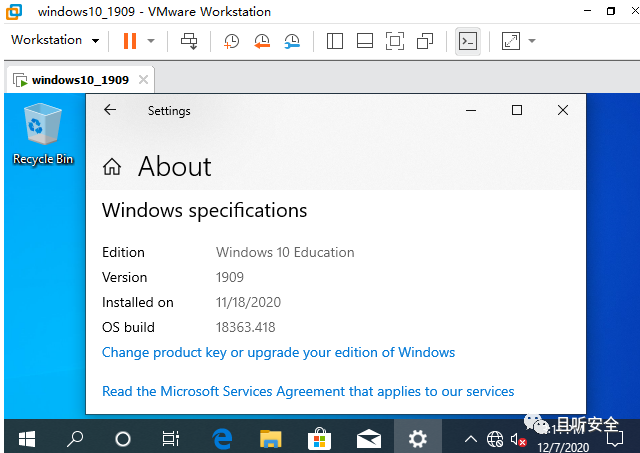Send Ctrl+Alt+Del to the virtual machine
This screenshot has height=453, width=640.
[189, 41]
